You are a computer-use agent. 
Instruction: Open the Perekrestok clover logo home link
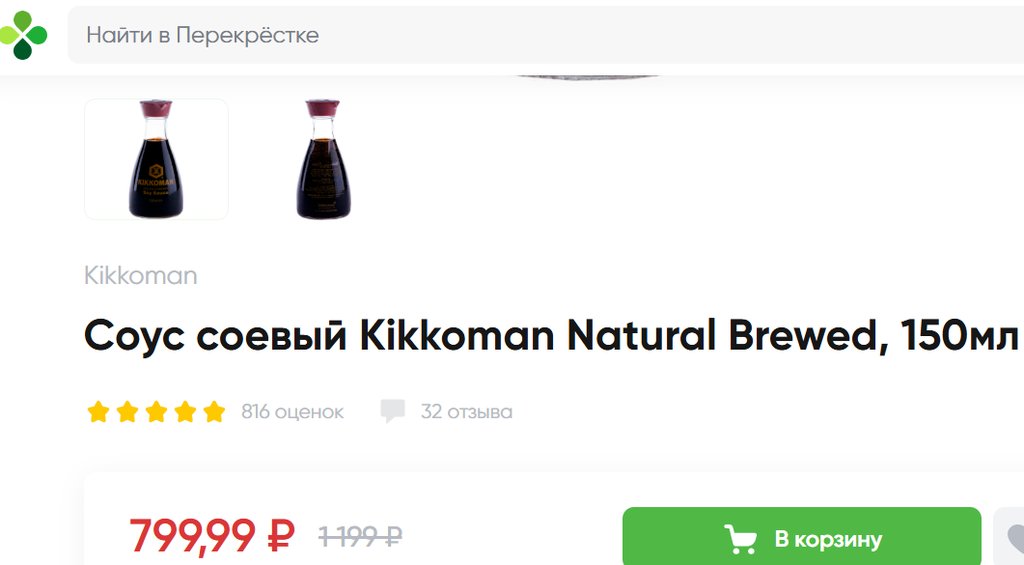(x=24, y=35)
